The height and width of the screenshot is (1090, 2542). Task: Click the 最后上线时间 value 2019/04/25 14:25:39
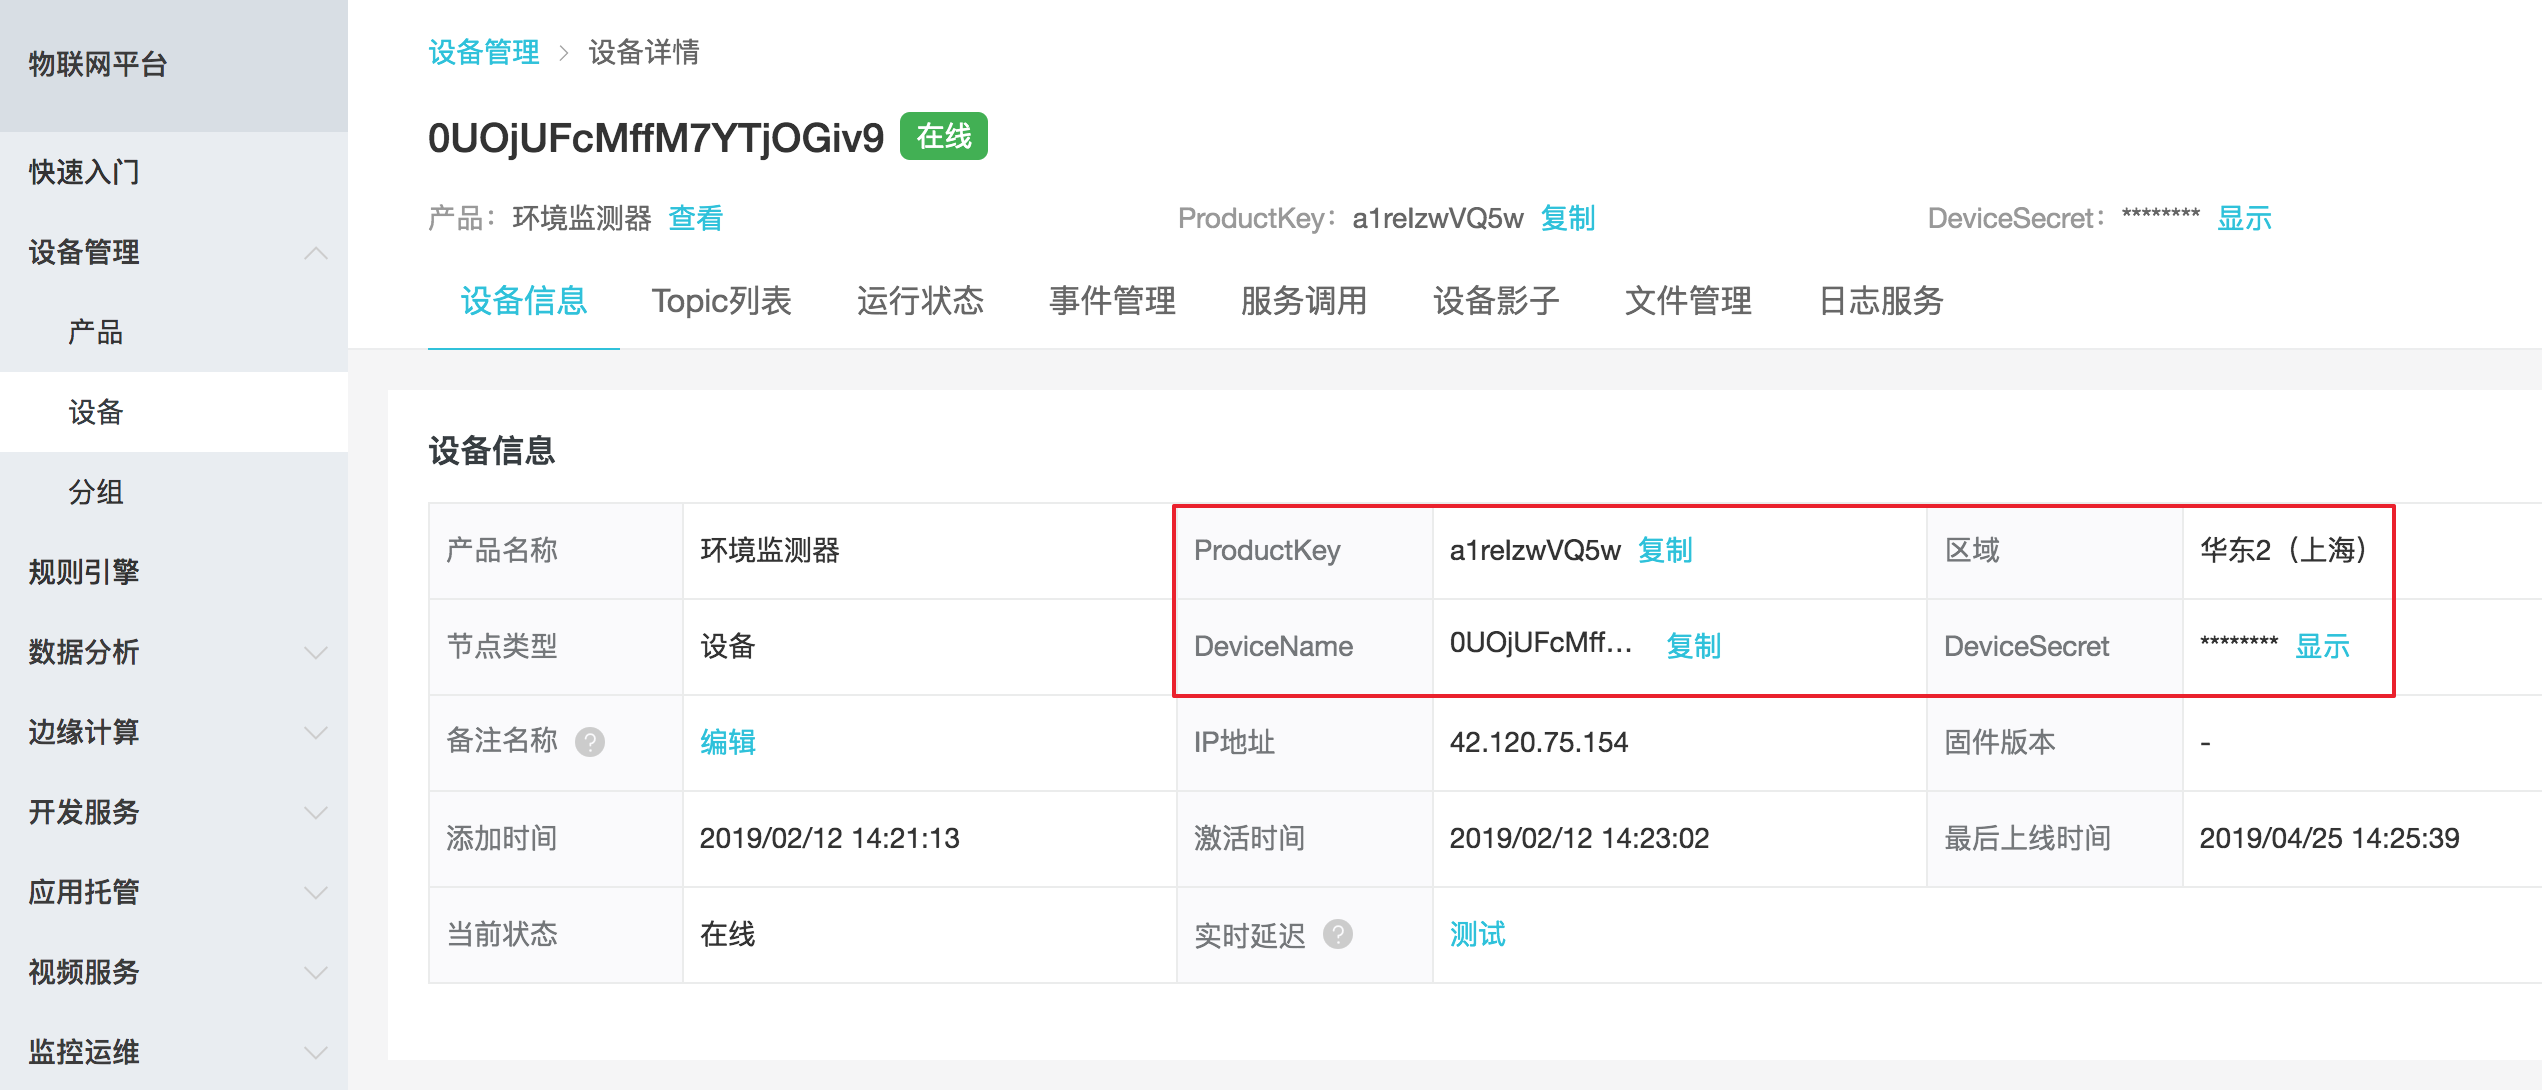tap(2329, 838)
